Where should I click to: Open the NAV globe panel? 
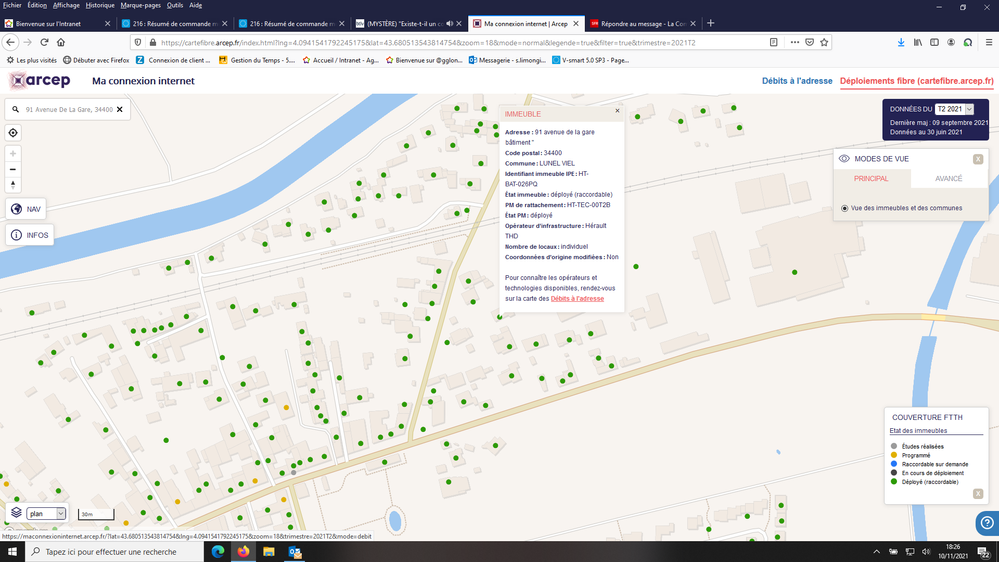pos(26,209)
